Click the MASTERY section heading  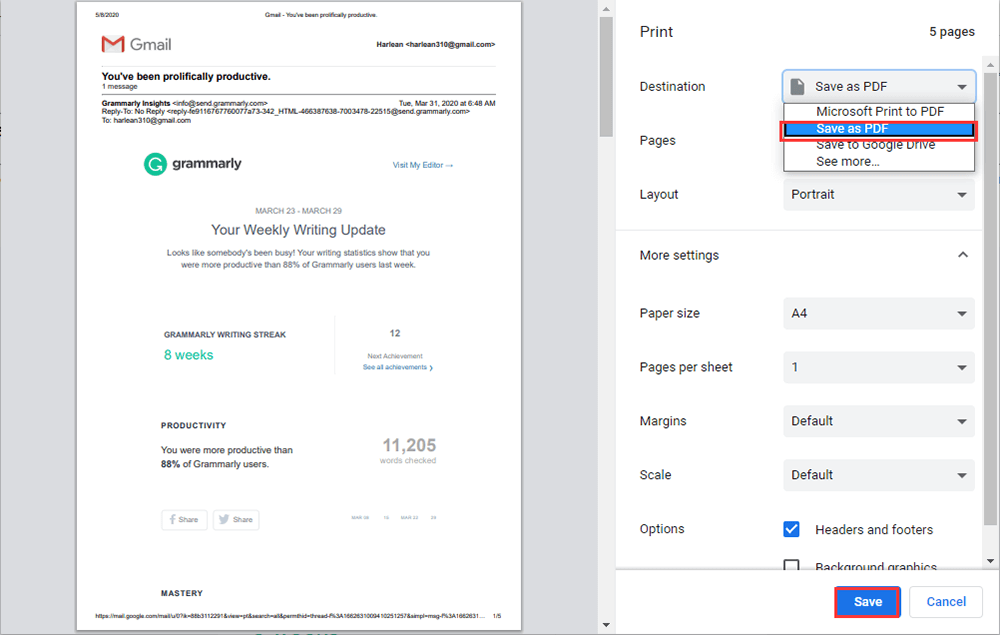(182, 593)
